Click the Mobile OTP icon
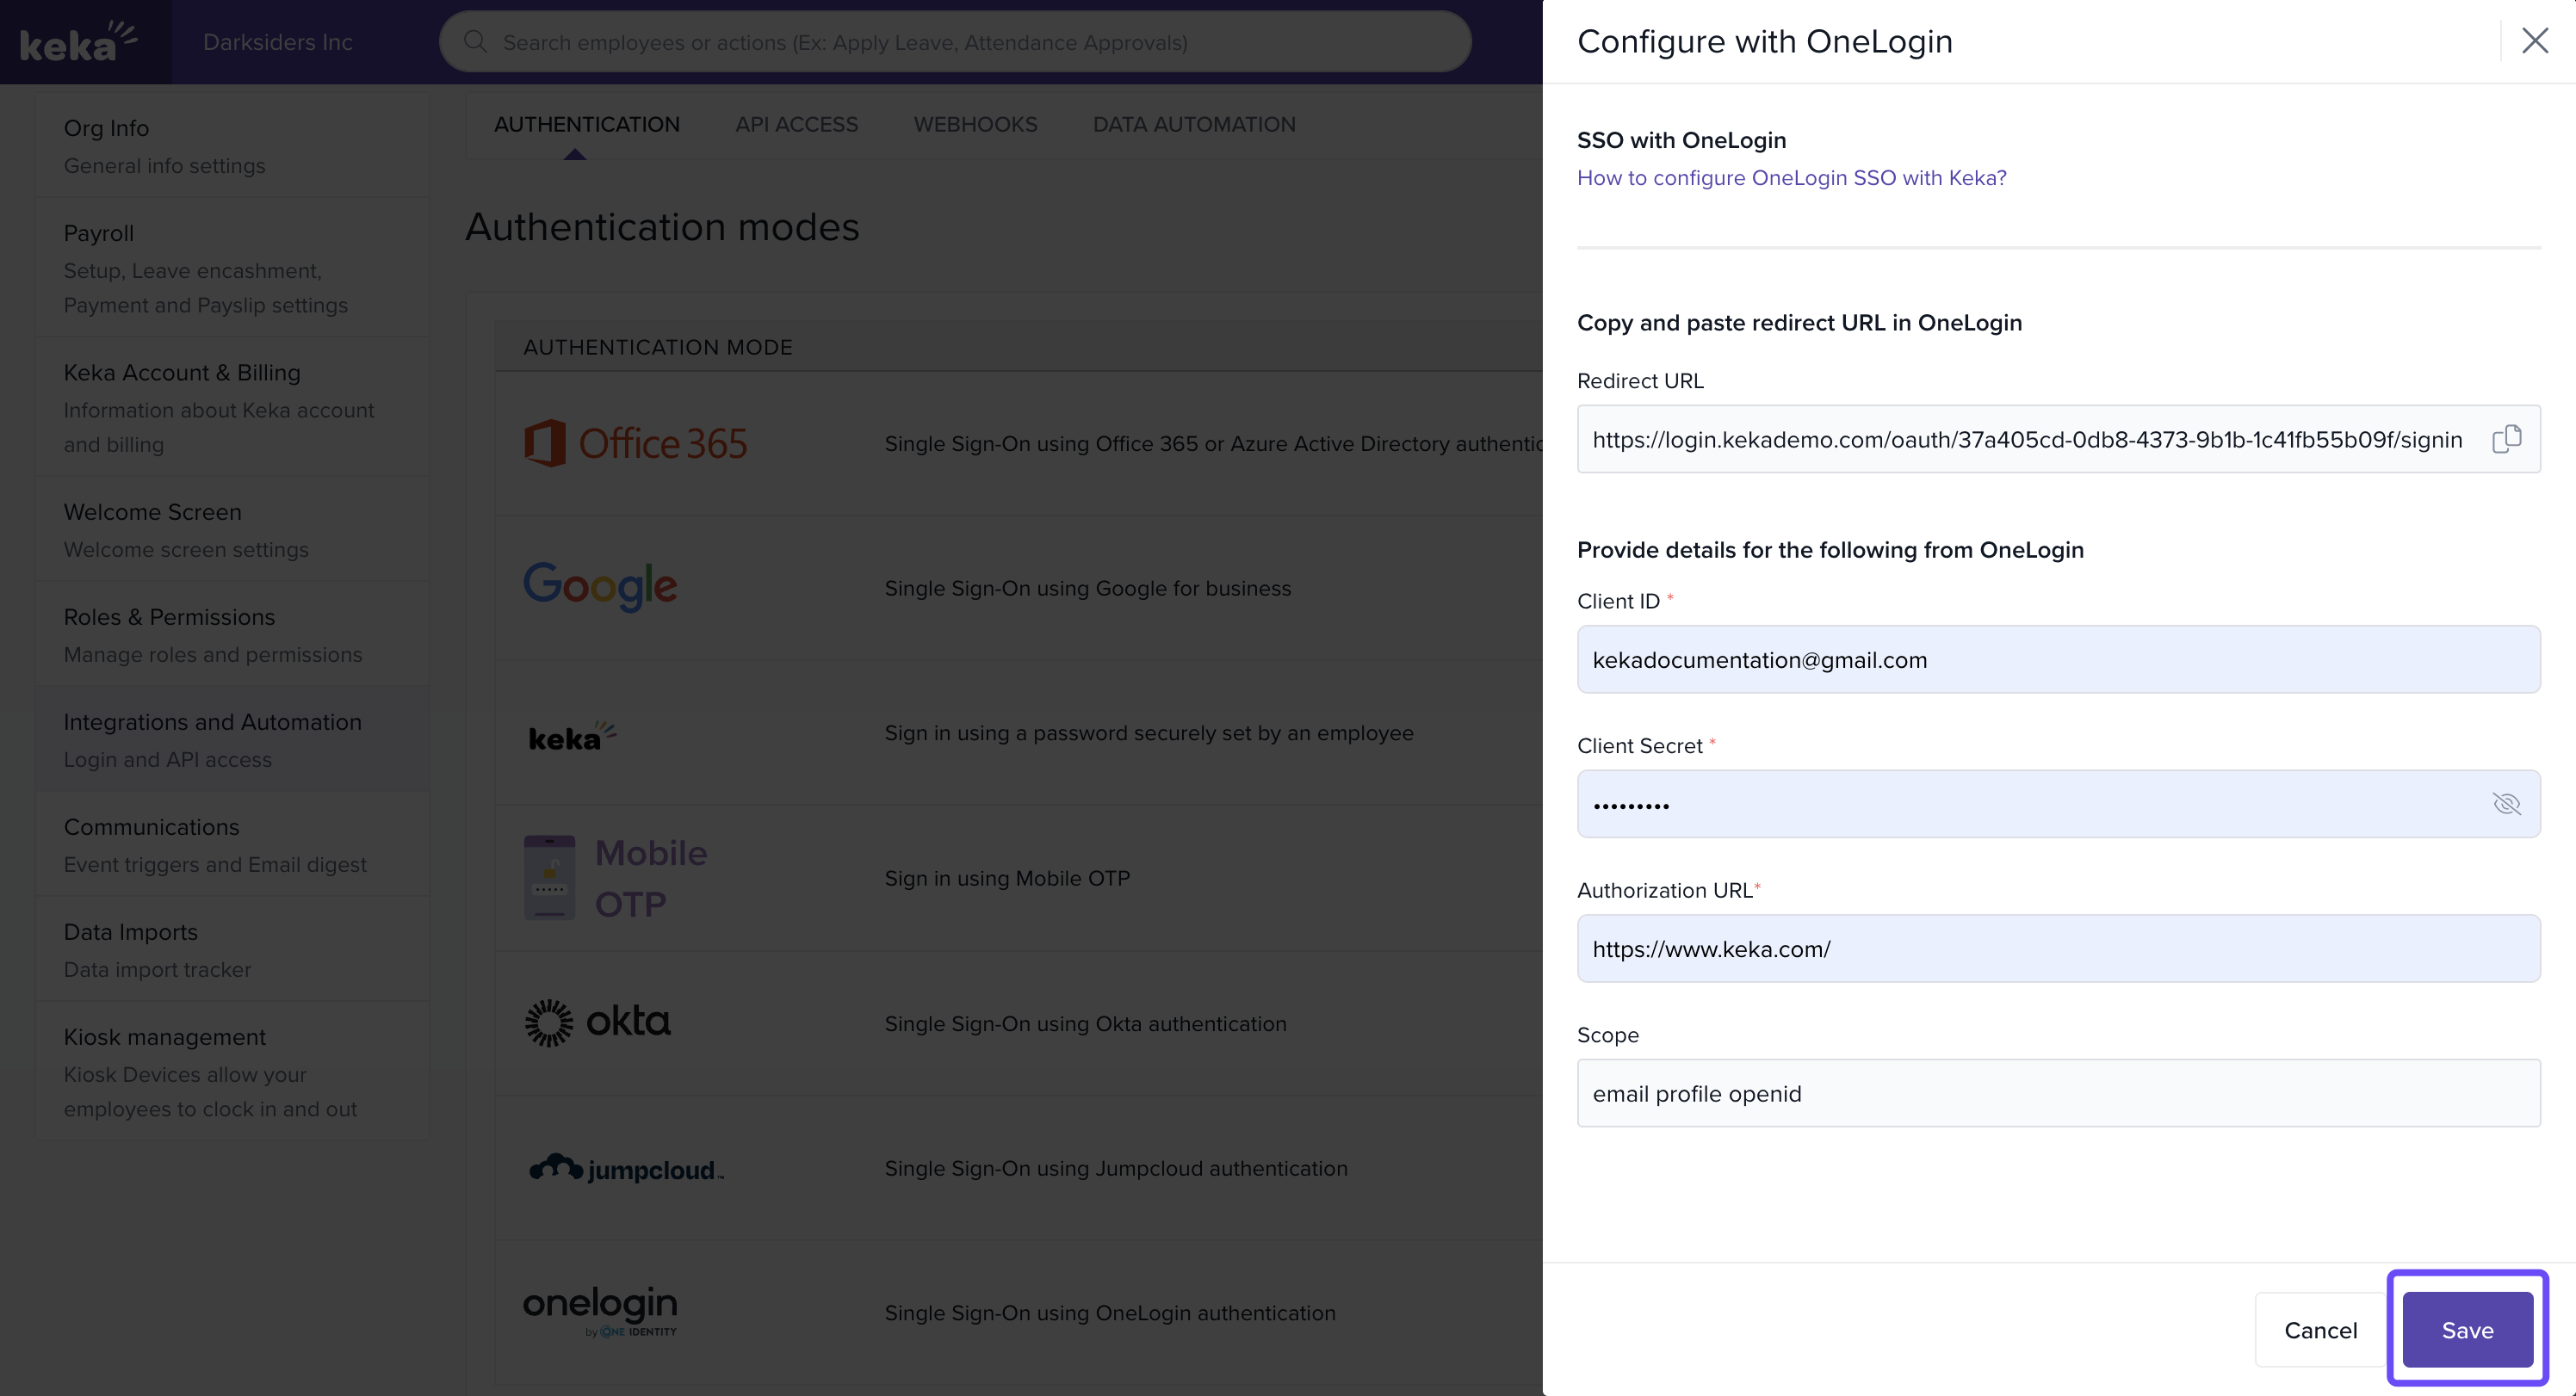Image resolution: width=2576 pixels, height=1396 pixels. 550,877
